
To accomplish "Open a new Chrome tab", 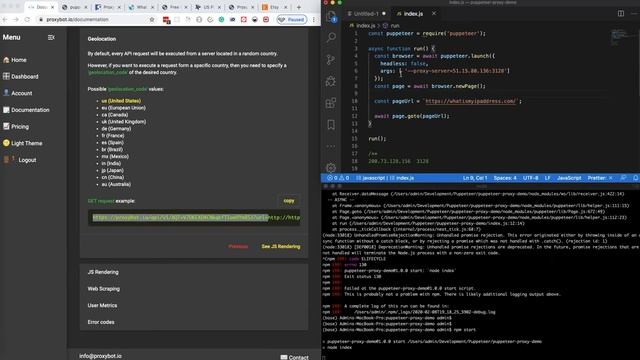I will tap(299, 7).
